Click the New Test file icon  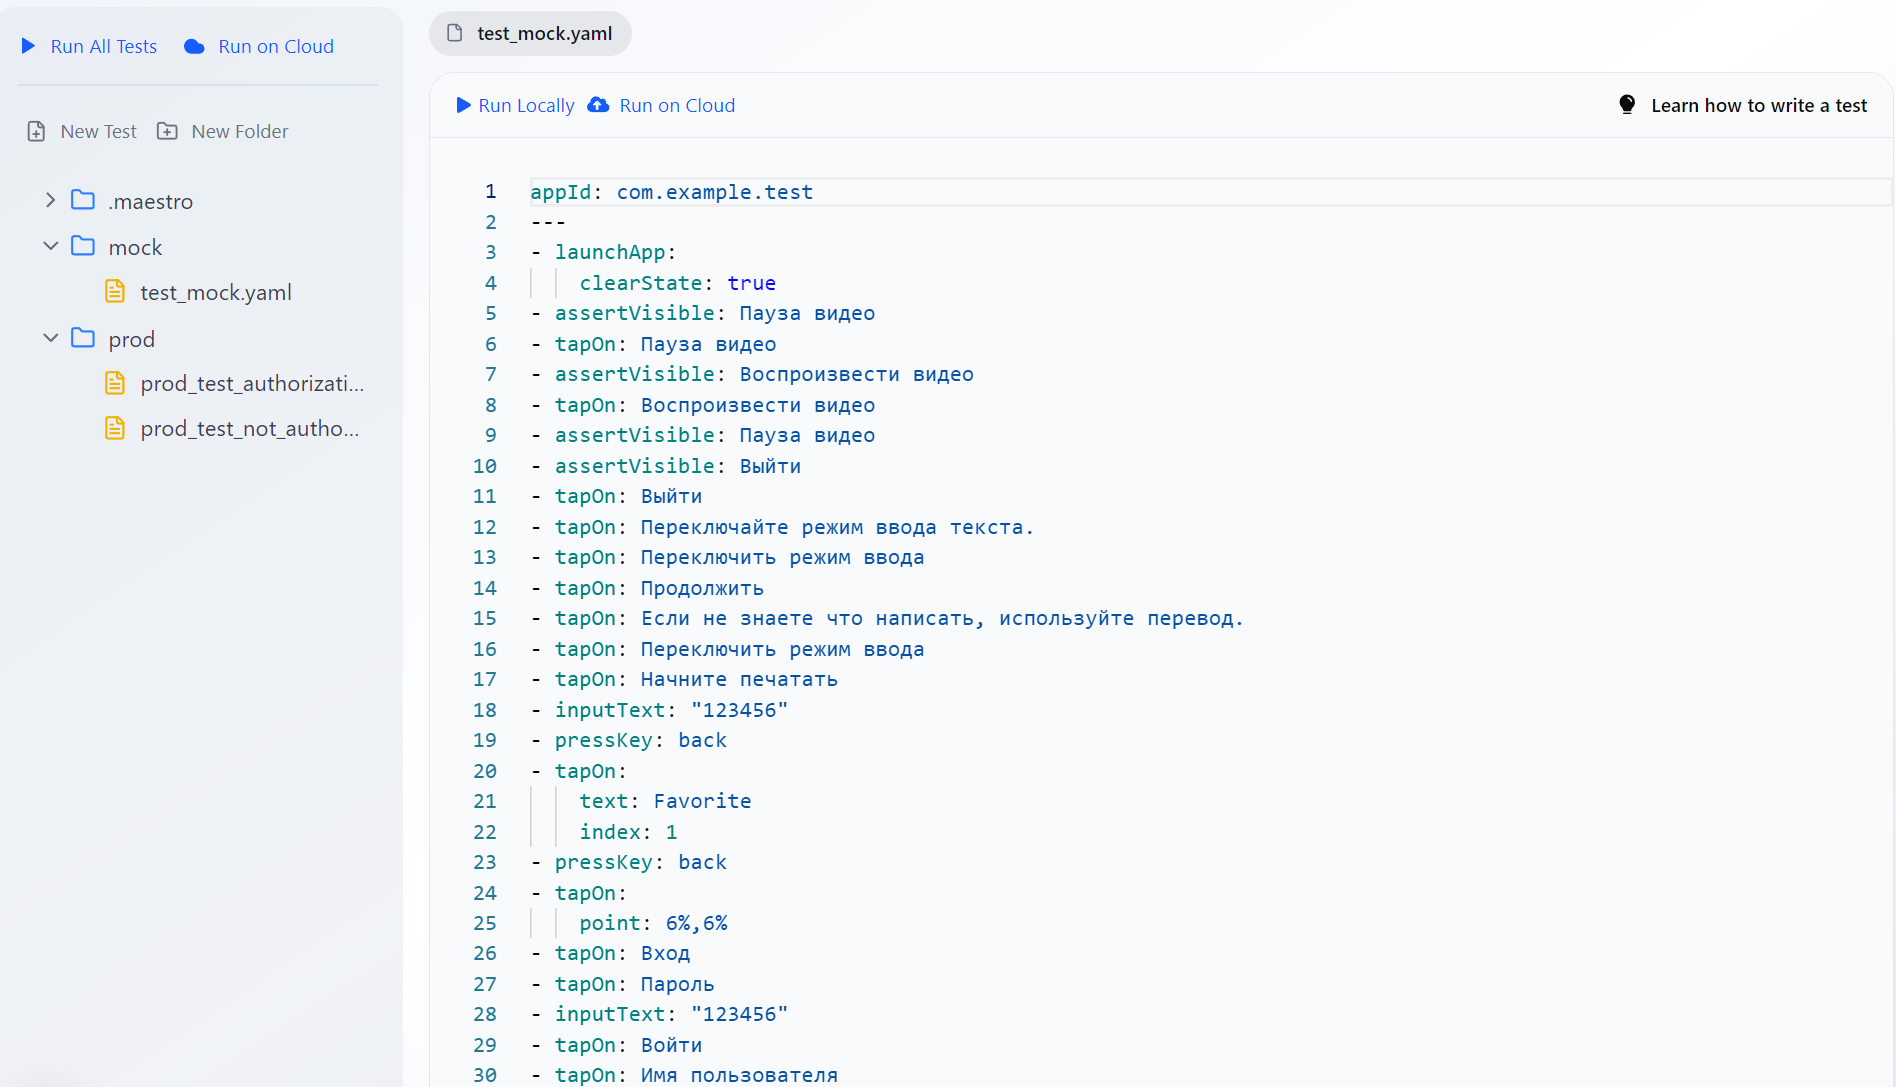[36, 131]
